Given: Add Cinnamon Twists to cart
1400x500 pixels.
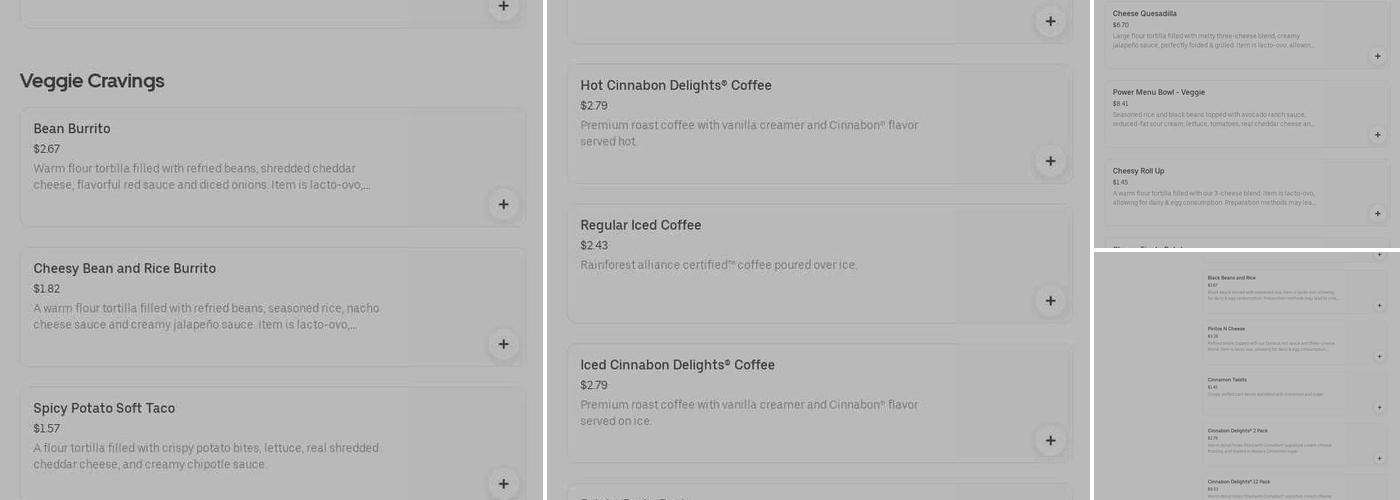Looking at the screenshot, I should (1379, 408).
